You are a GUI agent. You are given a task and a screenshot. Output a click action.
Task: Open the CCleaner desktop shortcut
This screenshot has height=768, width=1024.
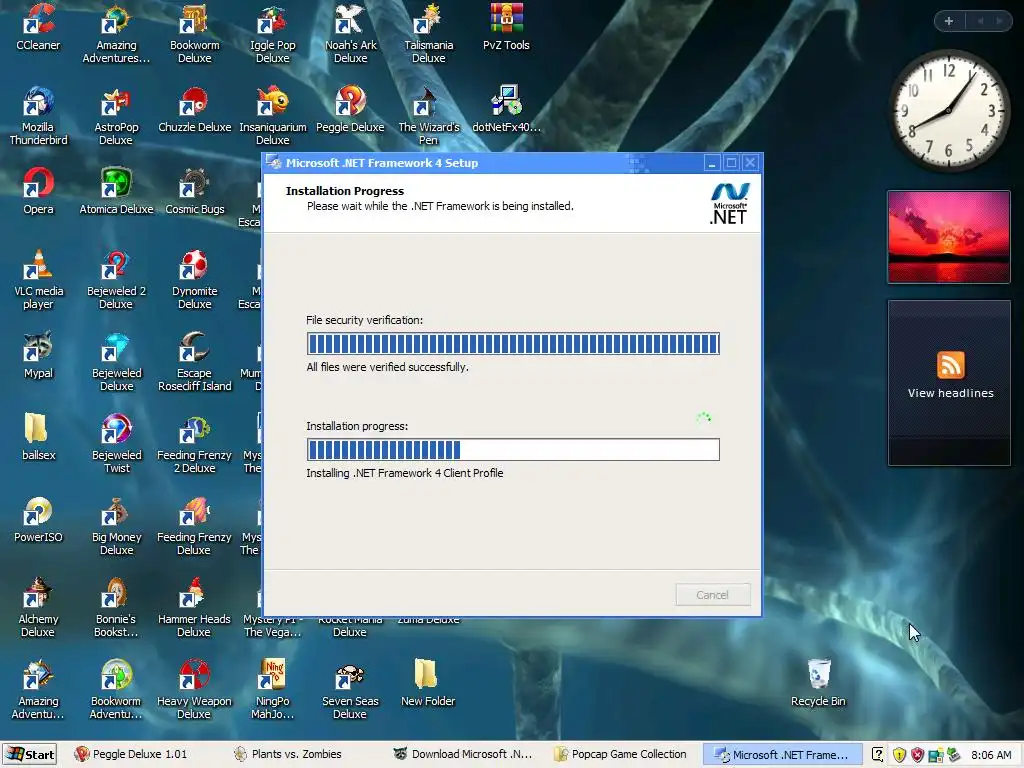(38, 20)
